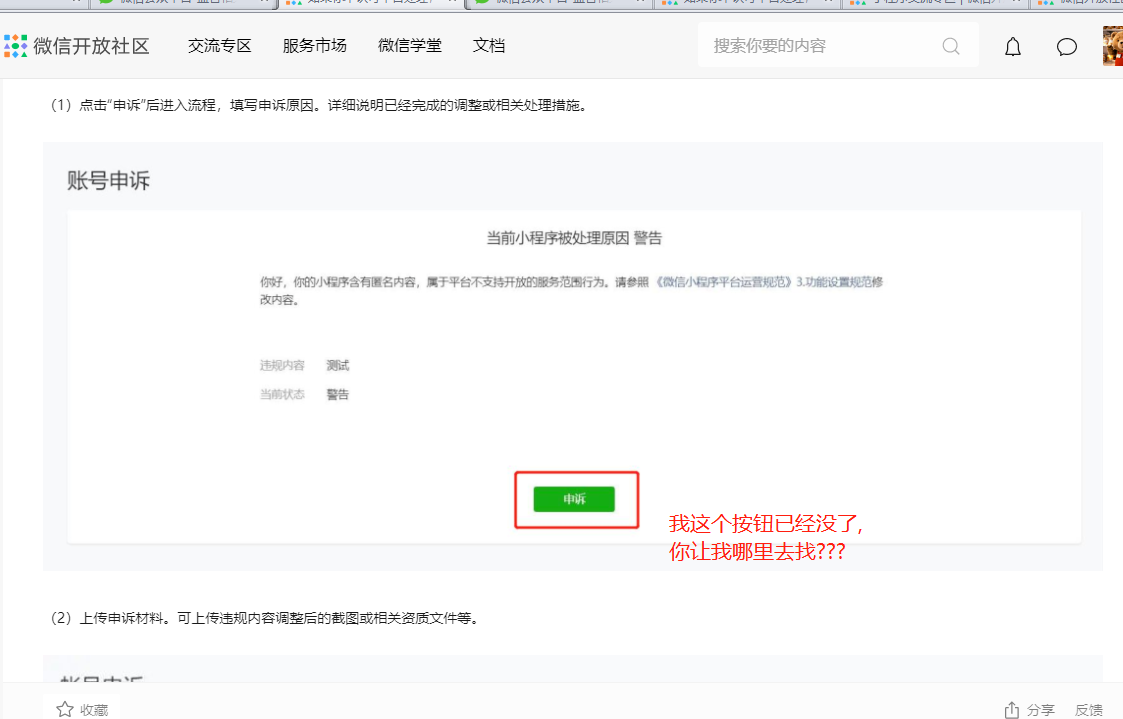Open messages via the chat bubble icon
1123x719 pixels.
click(1066, 47)
